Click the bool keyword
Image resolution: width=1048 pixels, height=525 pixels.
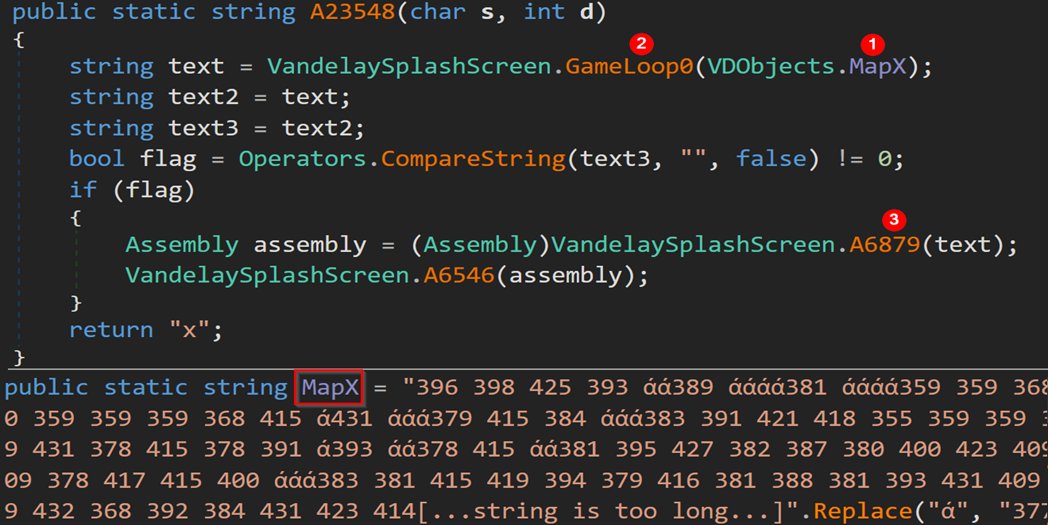coord(97,159)
